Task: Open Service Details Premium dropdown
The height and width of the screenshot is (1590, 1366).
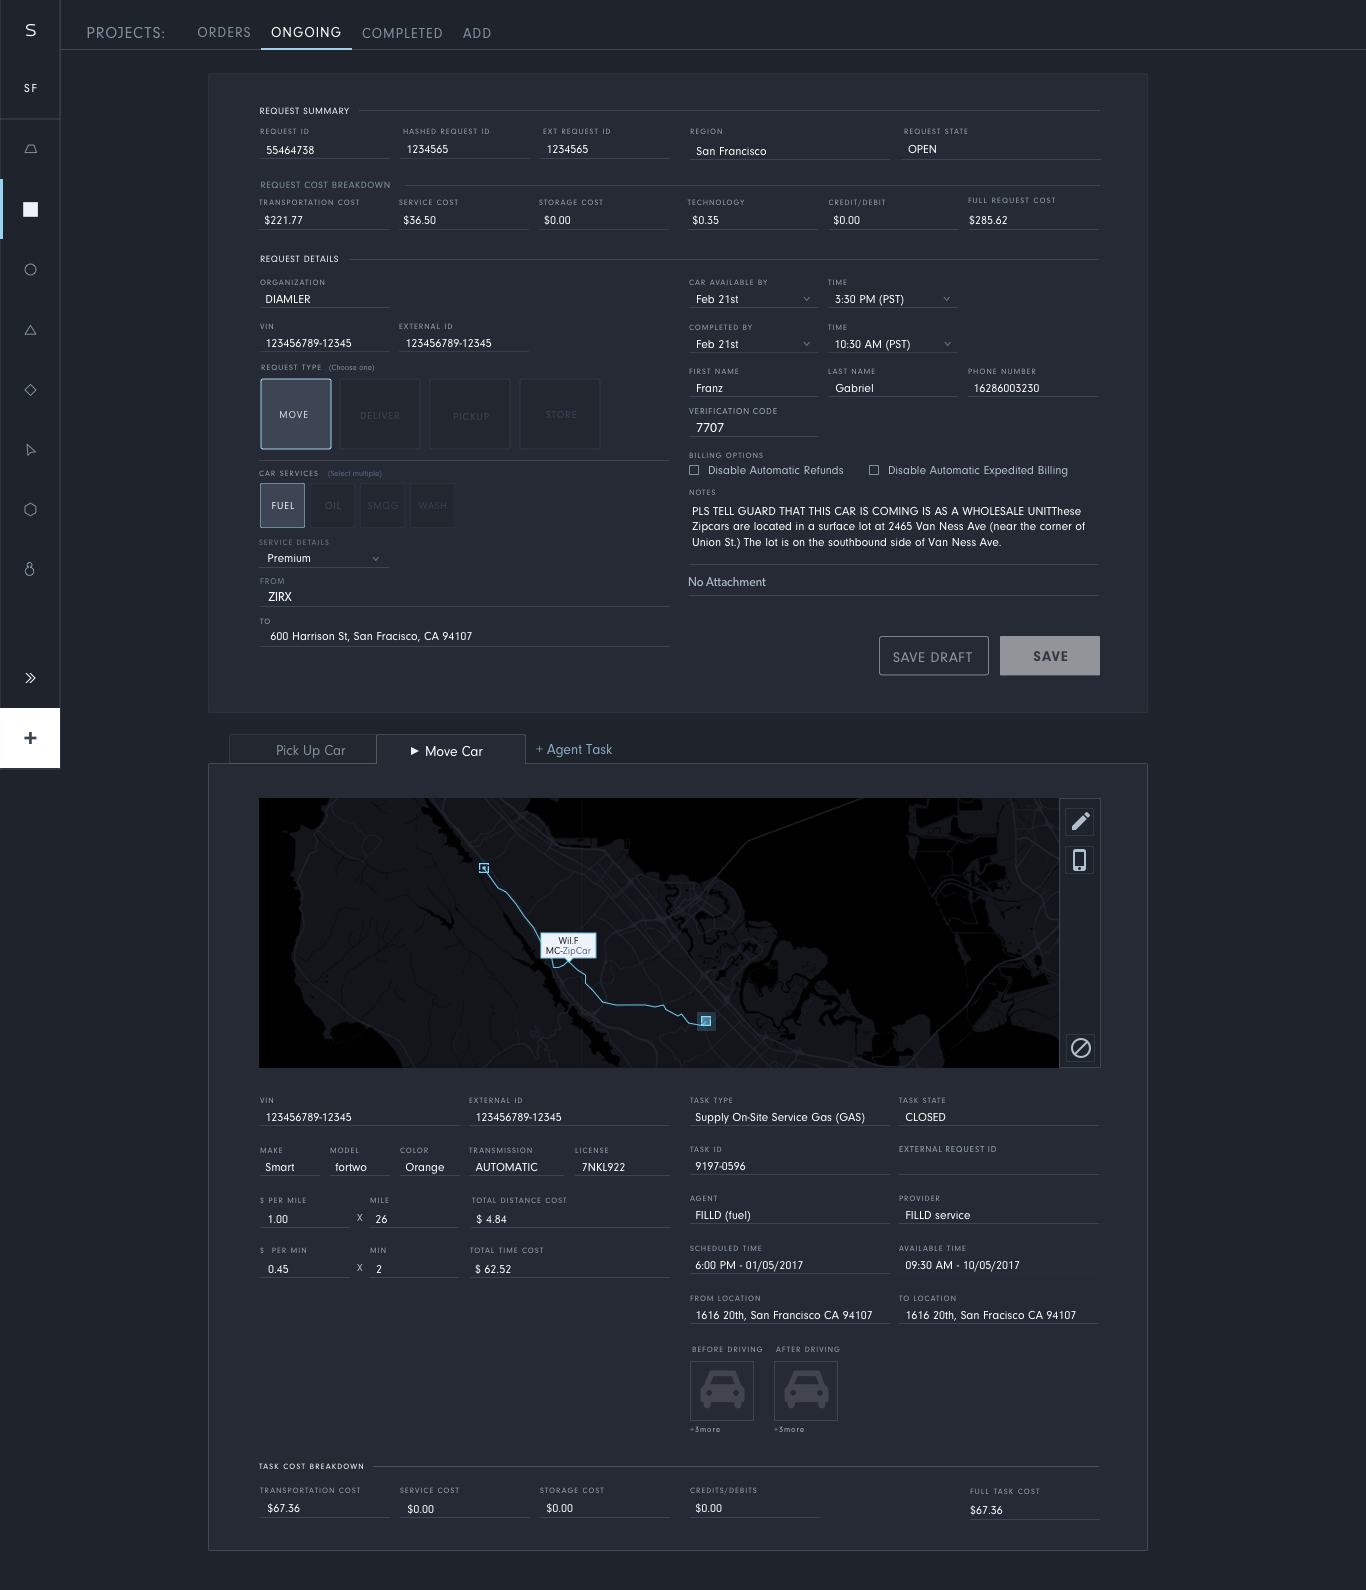Action: click(324, 558)
